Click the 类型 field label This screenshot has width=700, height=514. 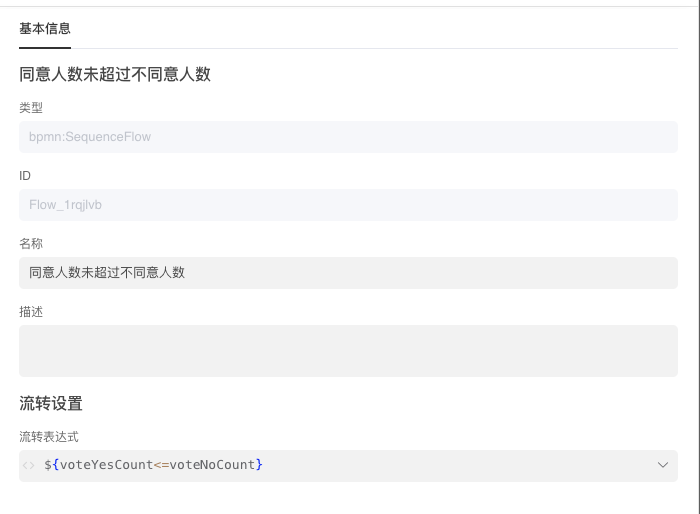coord(31,108)
